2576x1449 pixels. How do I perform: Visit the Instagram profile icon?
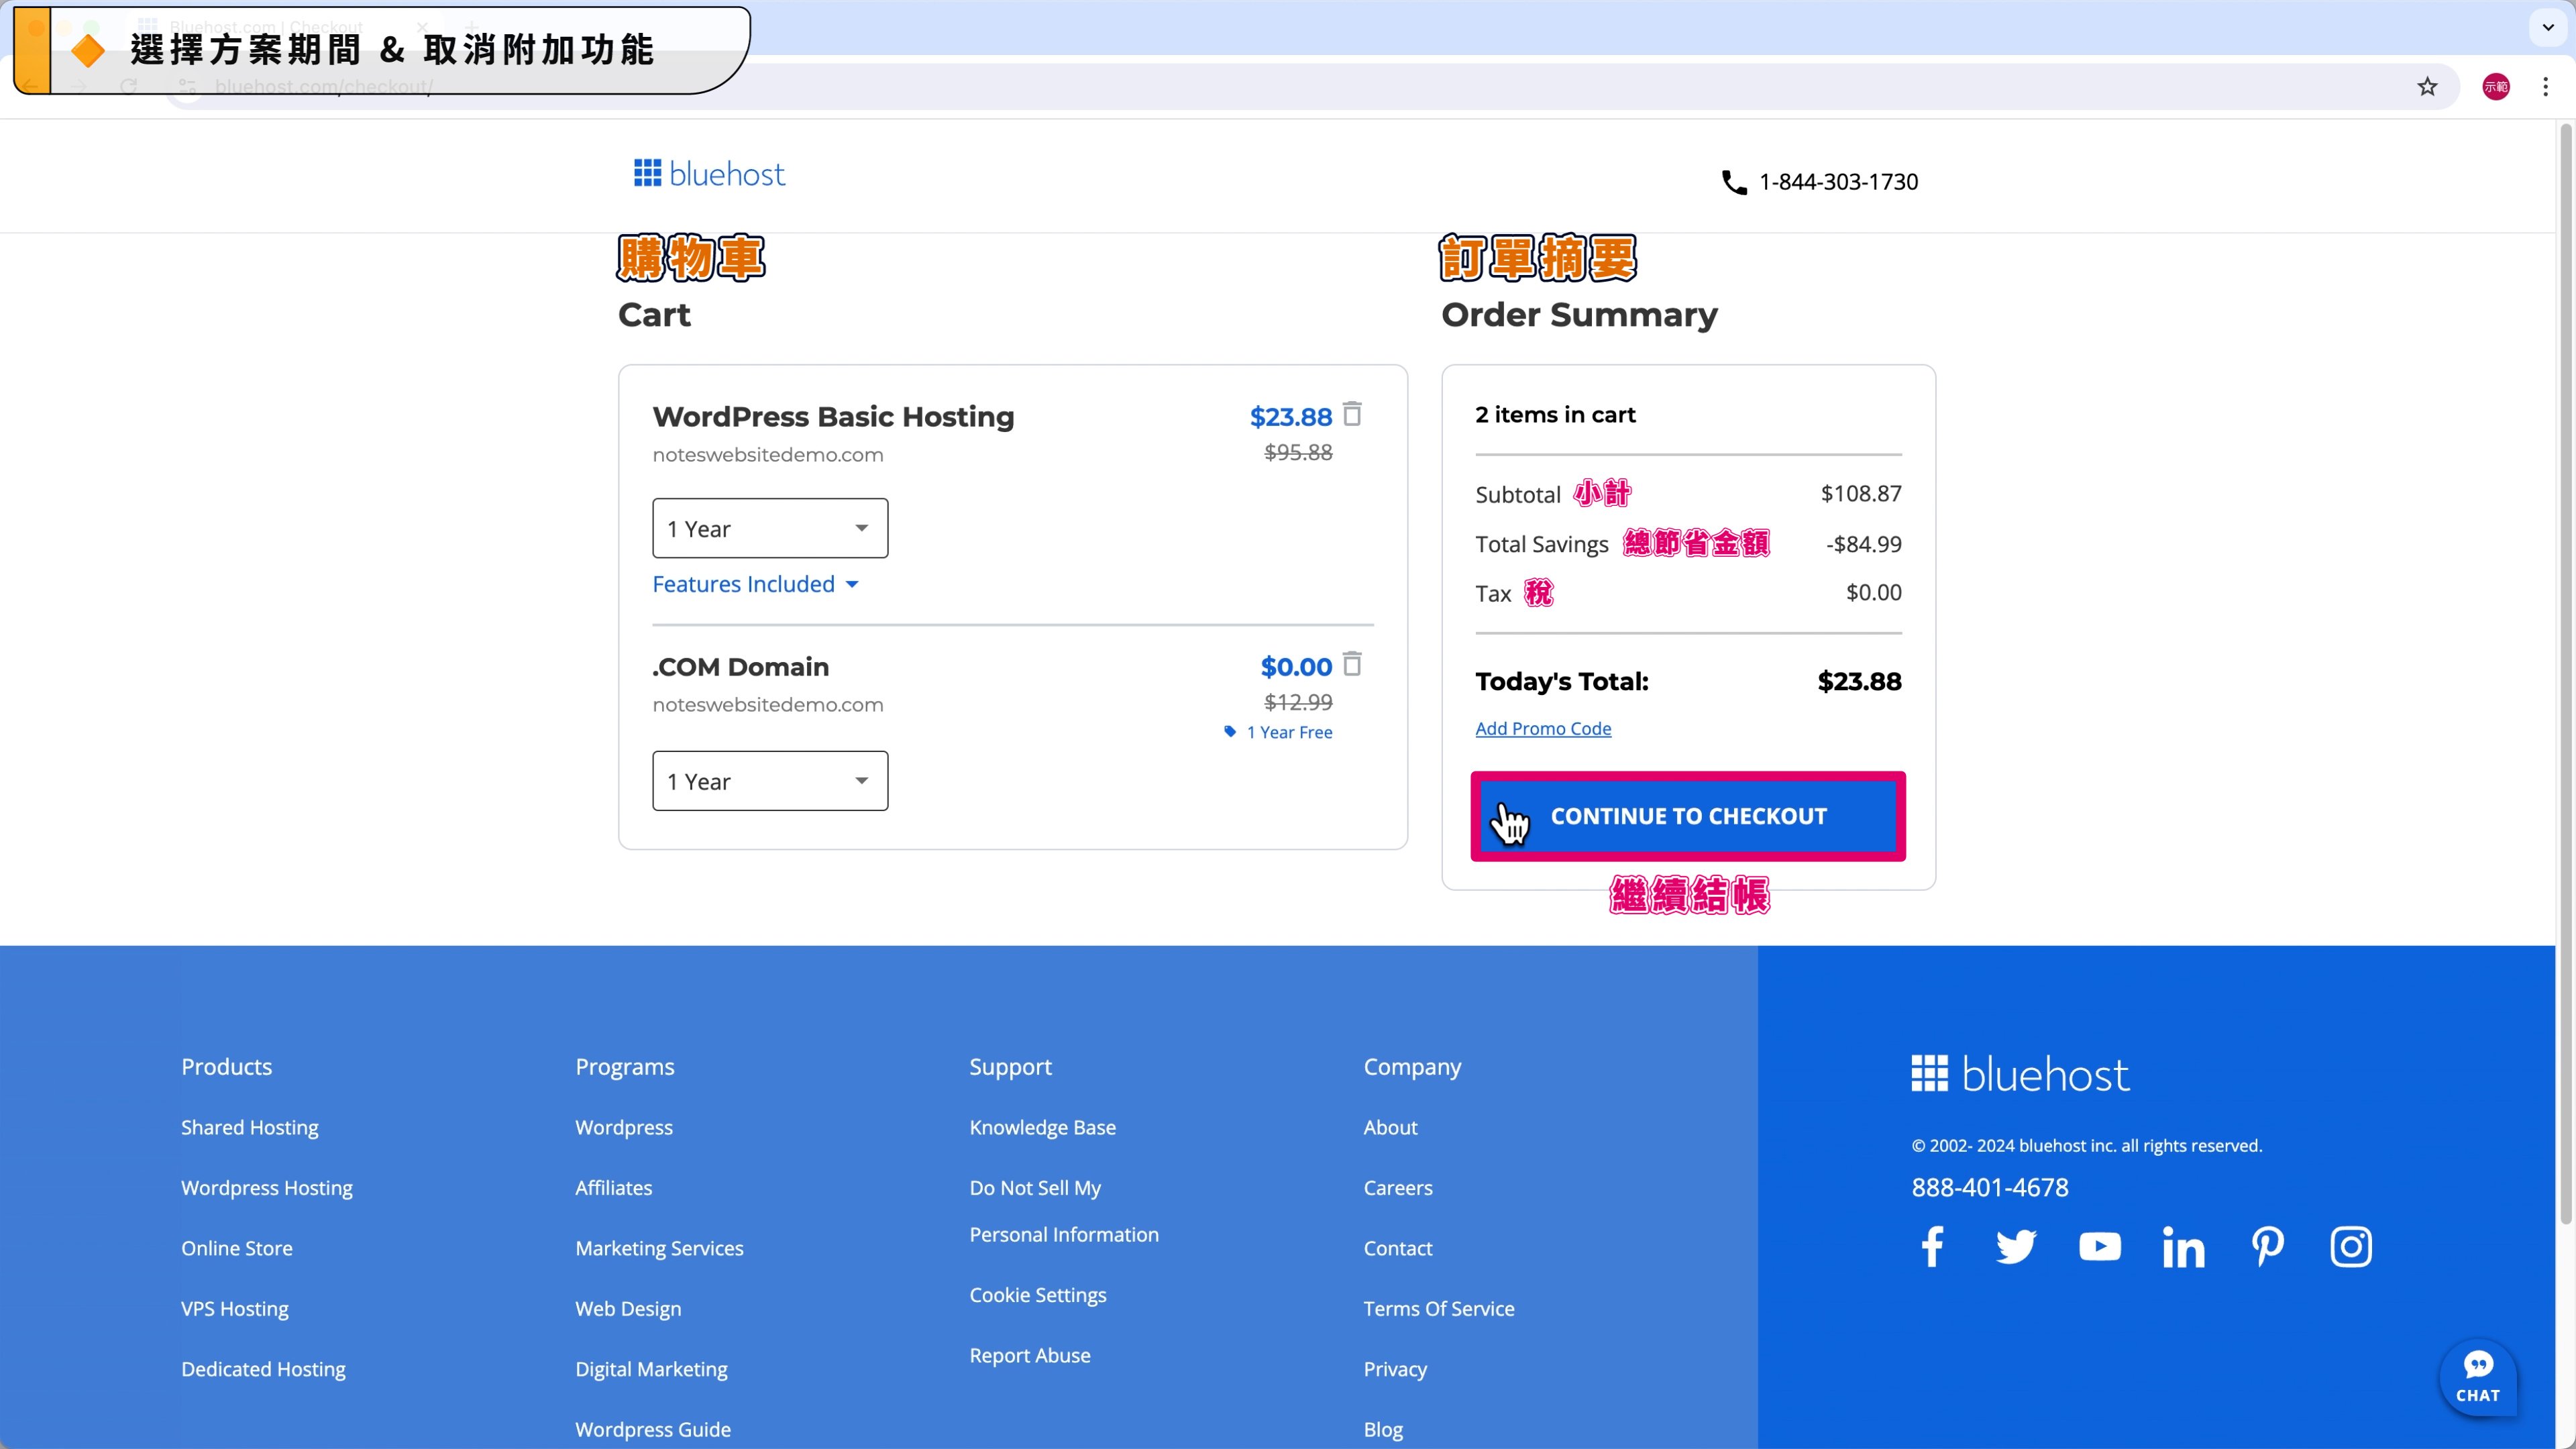(2351, 1246)
